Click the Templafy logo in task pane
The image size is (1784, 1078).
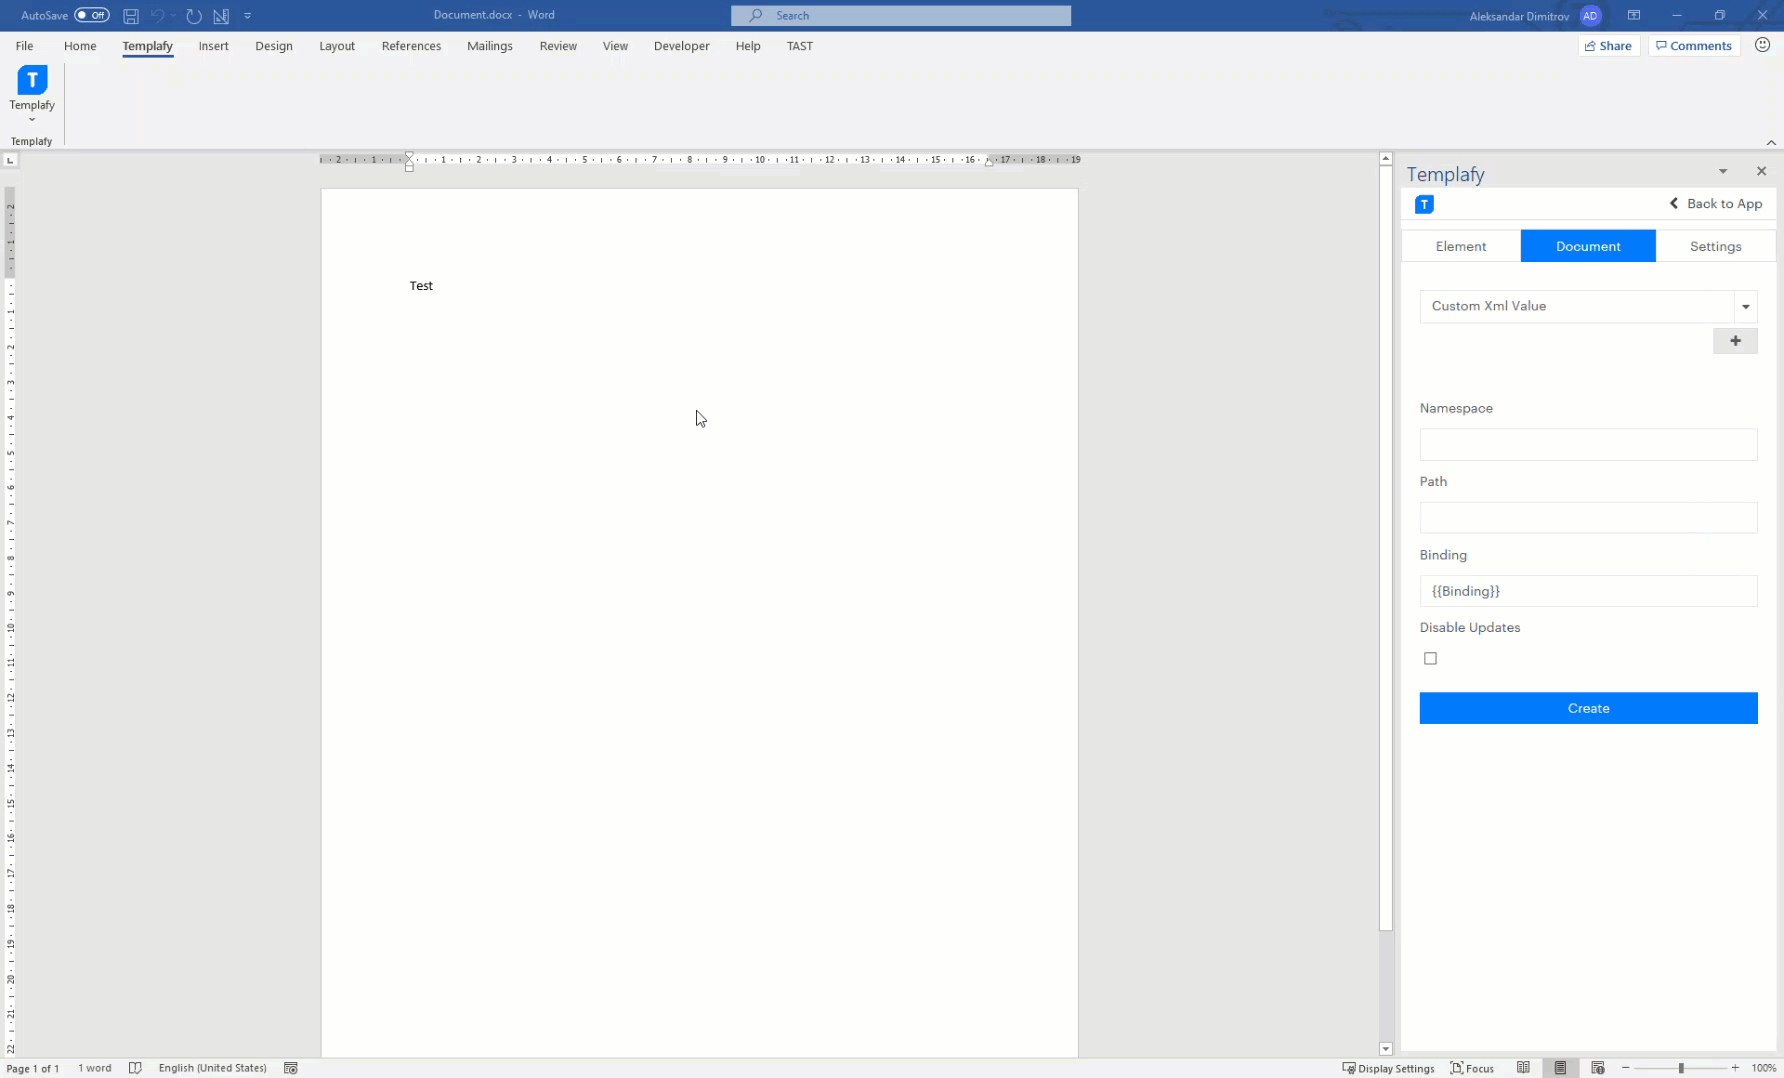(1425, 204)
